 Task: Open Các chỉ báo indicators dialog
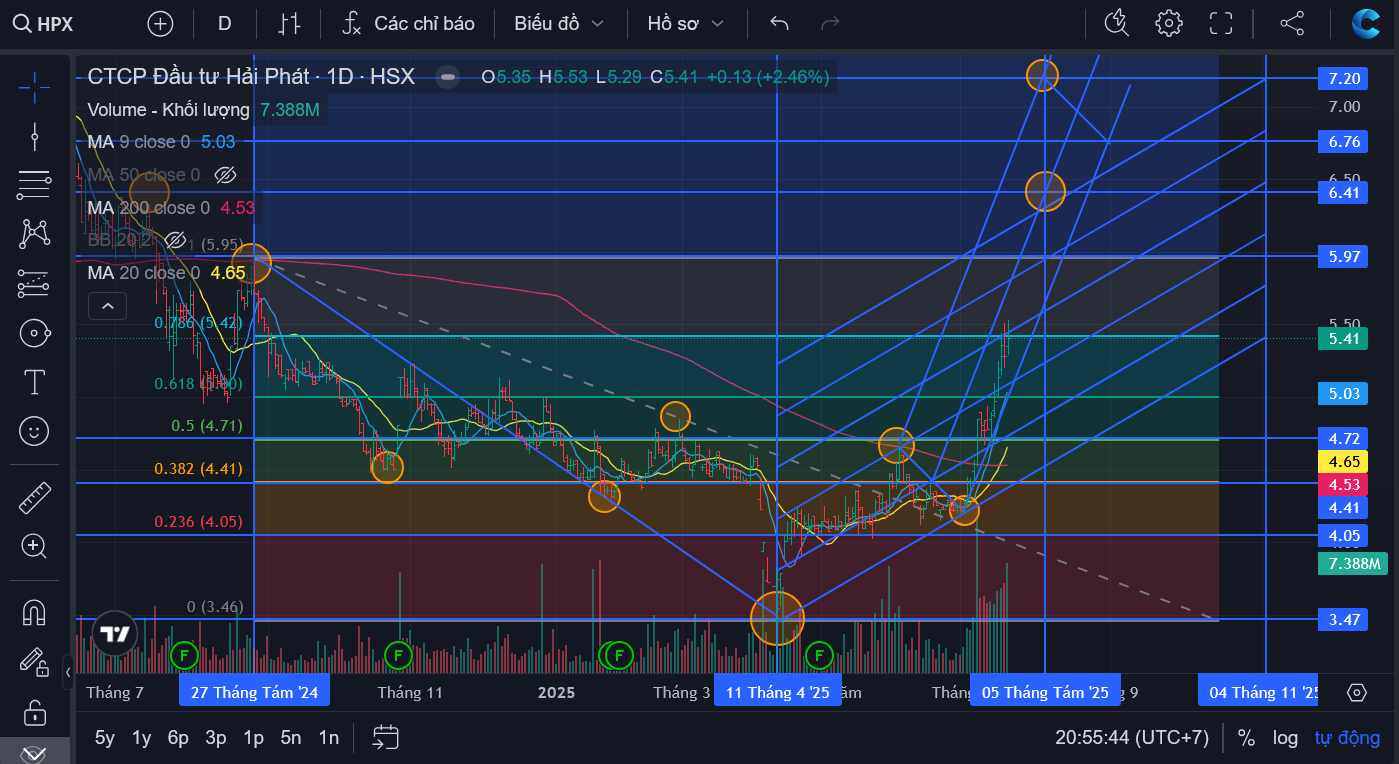point(408,24)
